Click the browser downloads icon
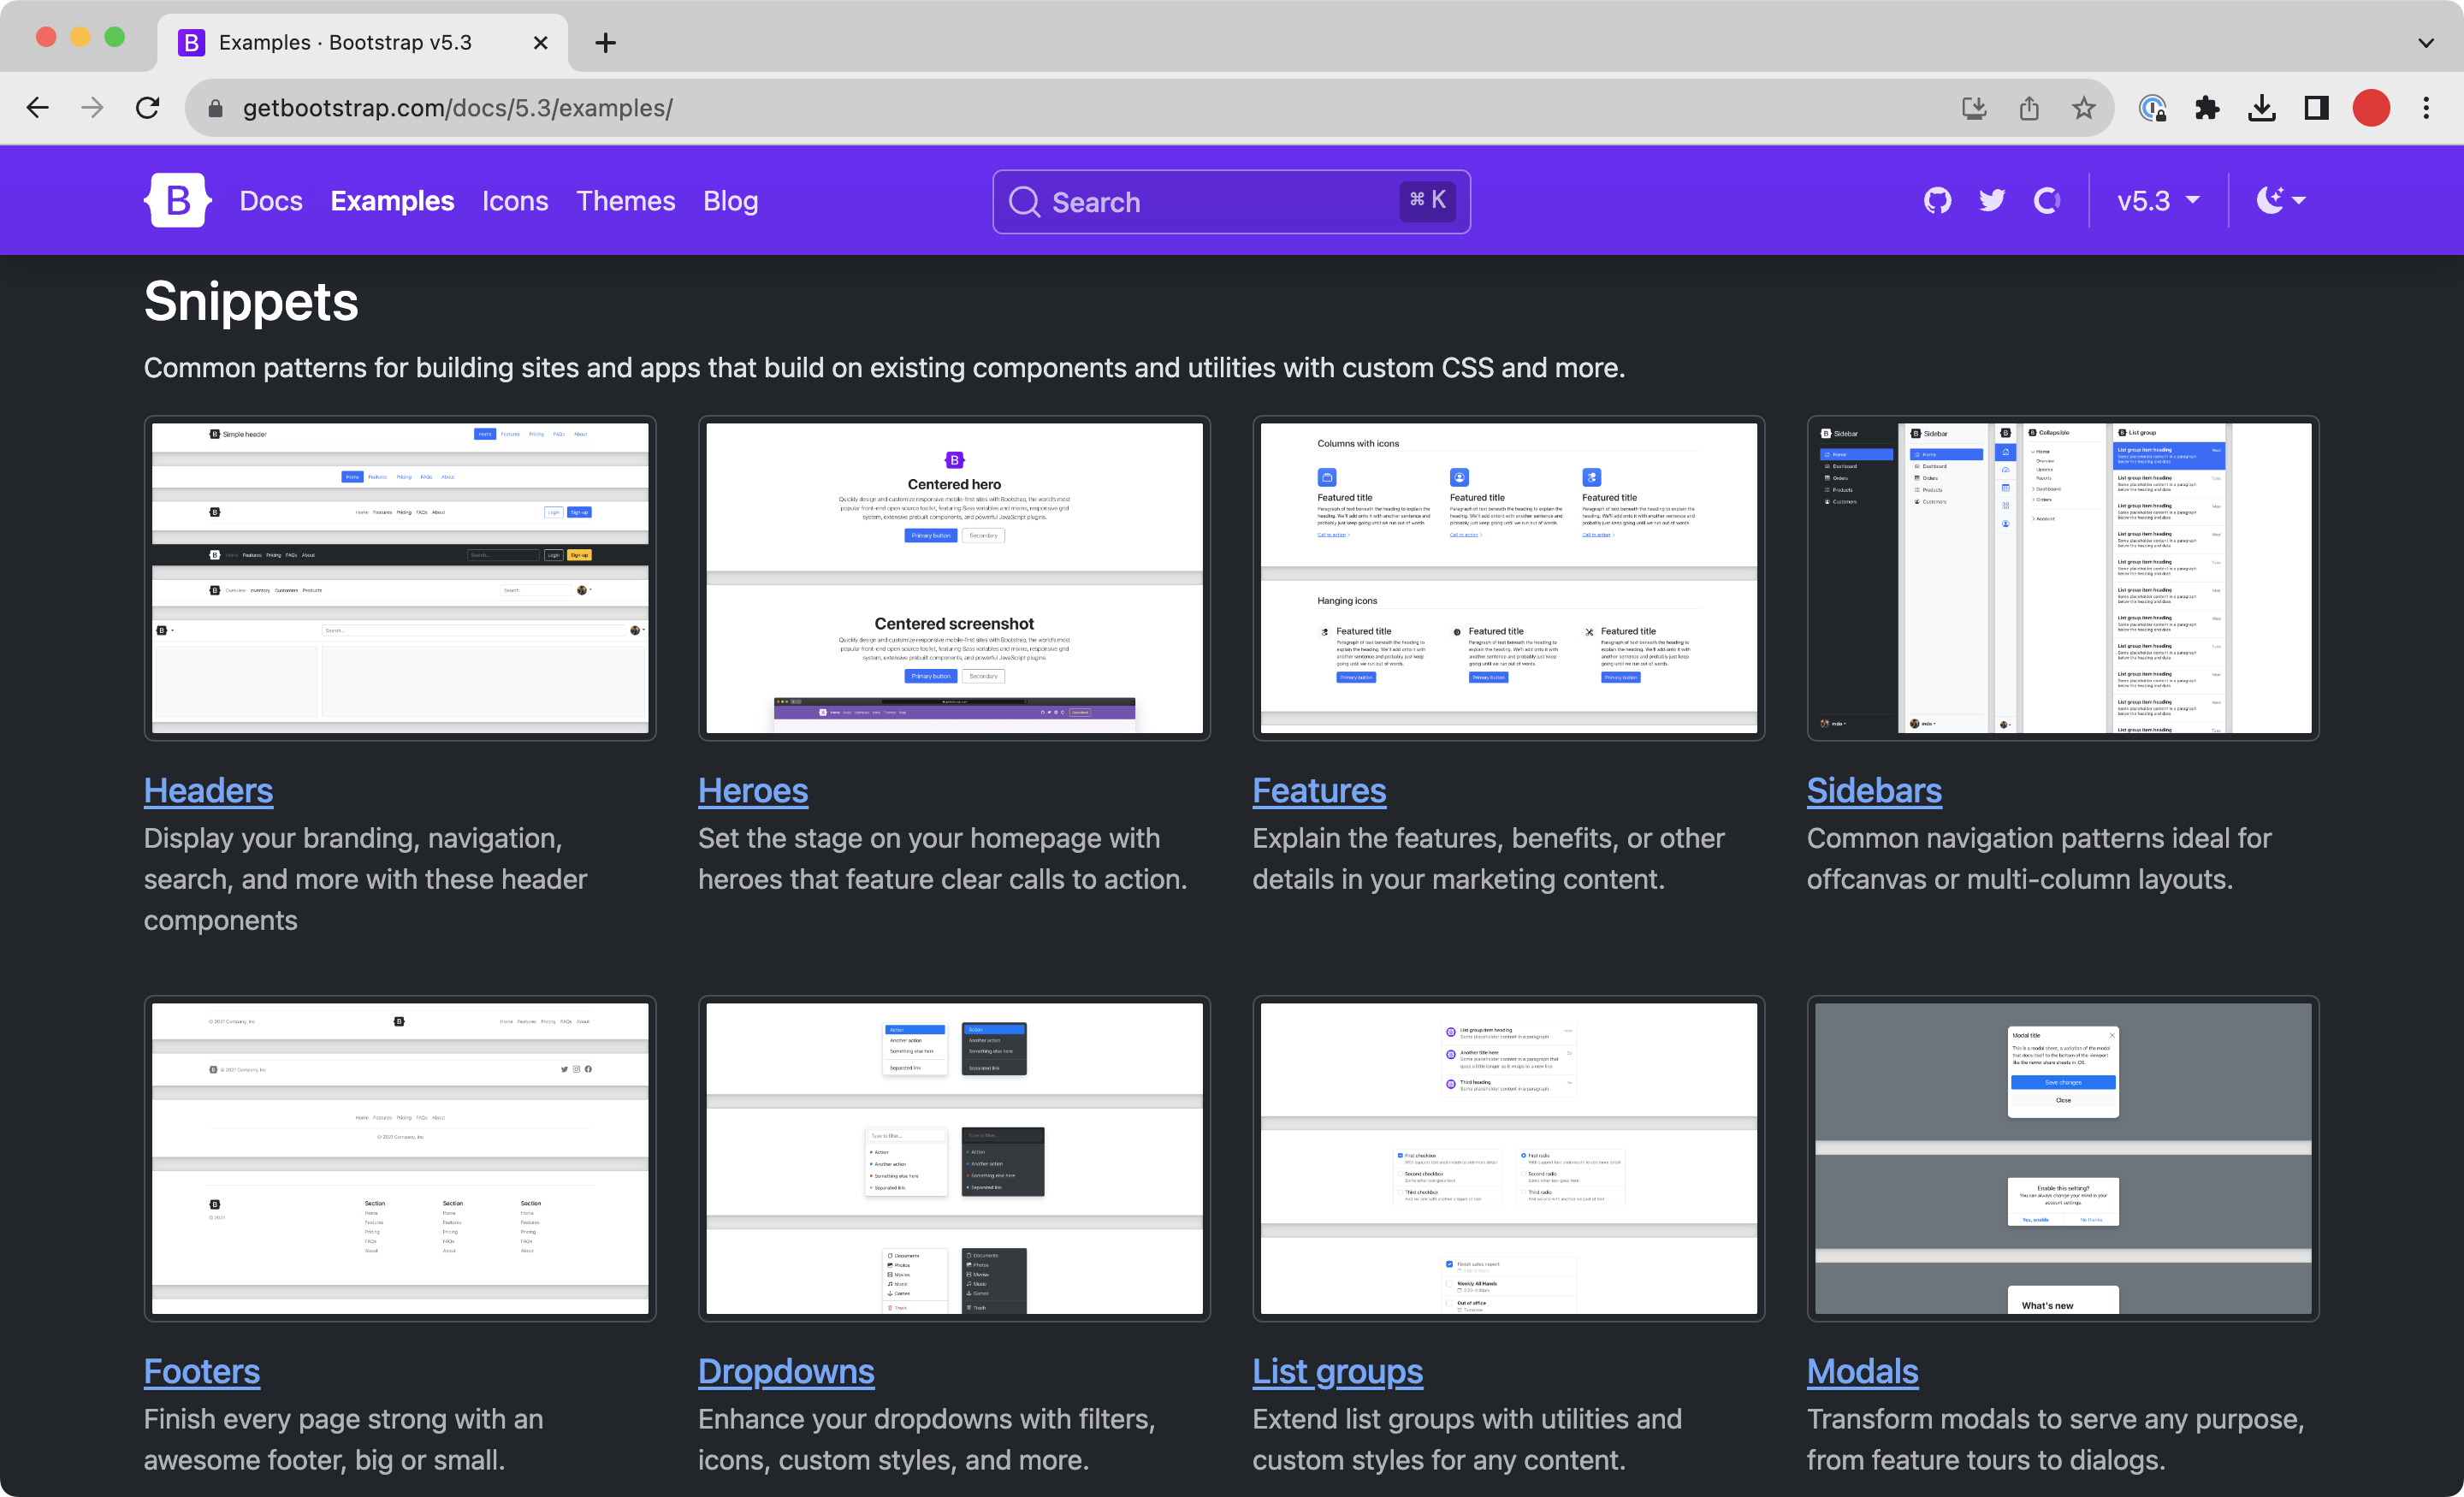The image size is (2464, 1497). [x=2262, y=108]
